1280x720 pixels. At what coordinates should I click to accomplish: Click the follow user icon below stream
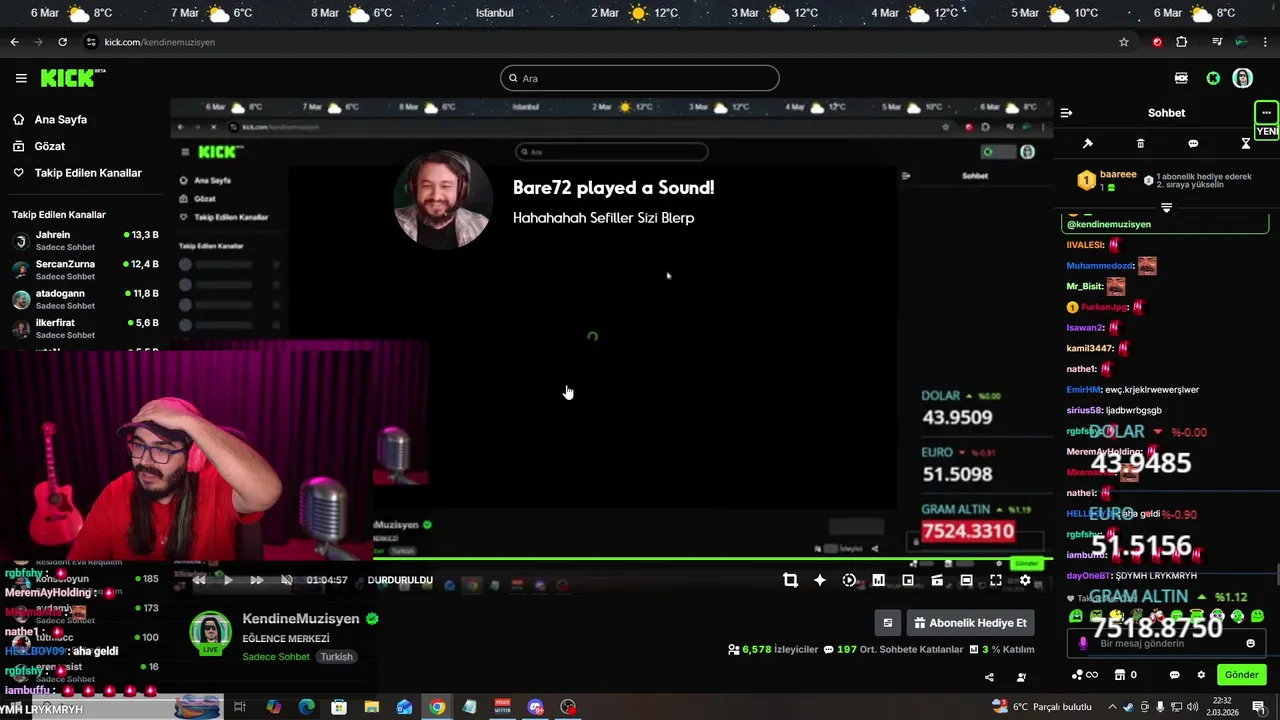tap(1021, 677)
